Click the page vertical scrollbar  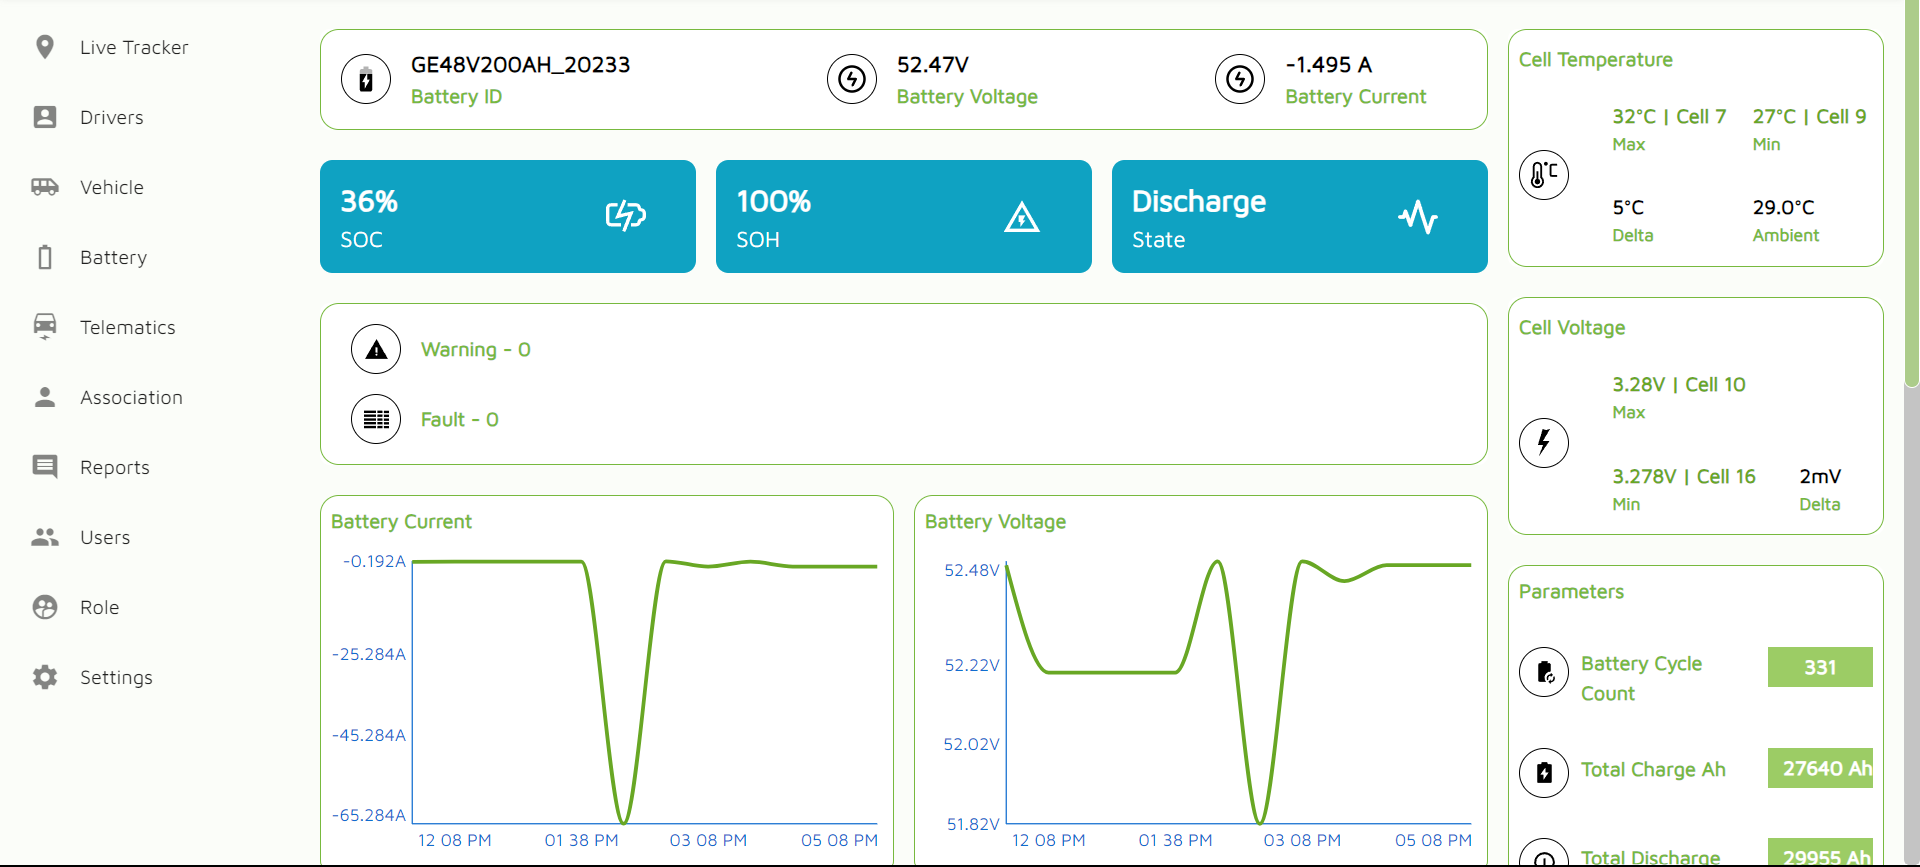tap(1912, 200)
